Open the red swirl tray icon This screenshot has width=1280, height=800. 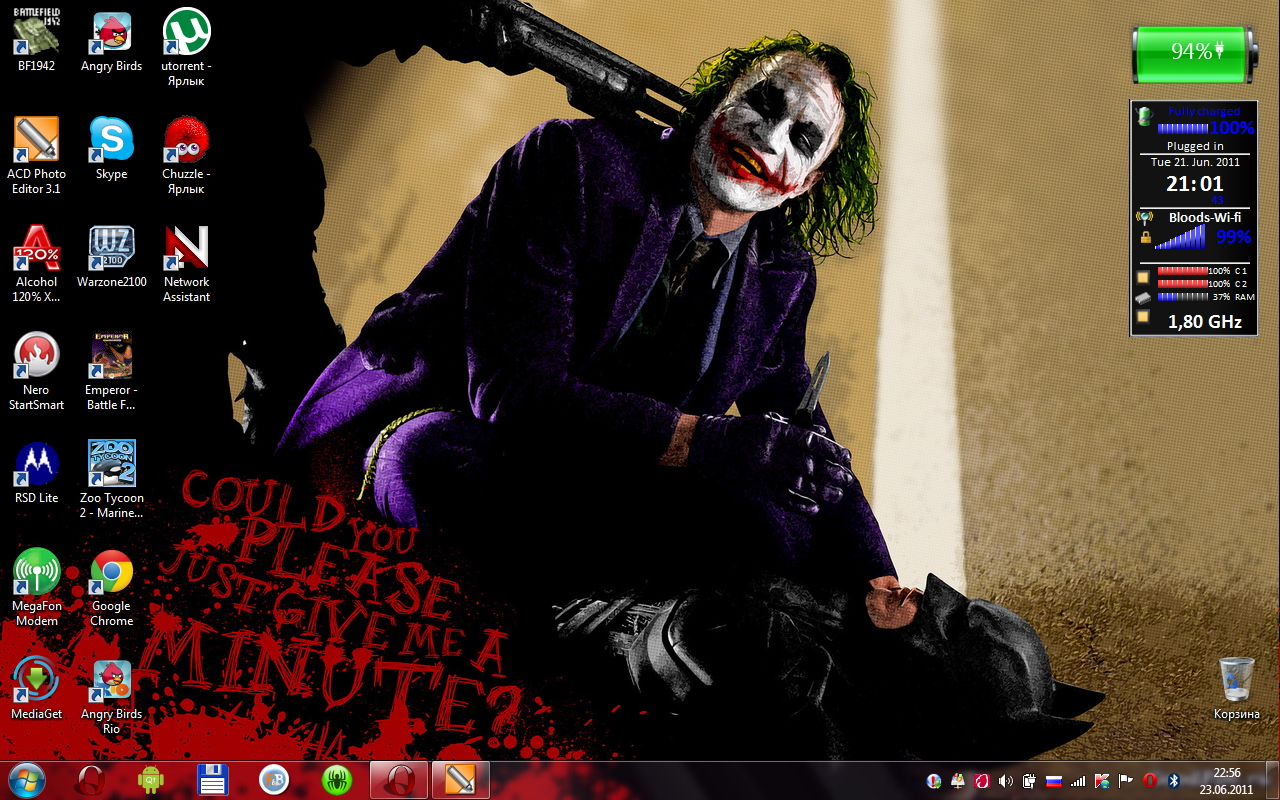(x=982, y=780)
